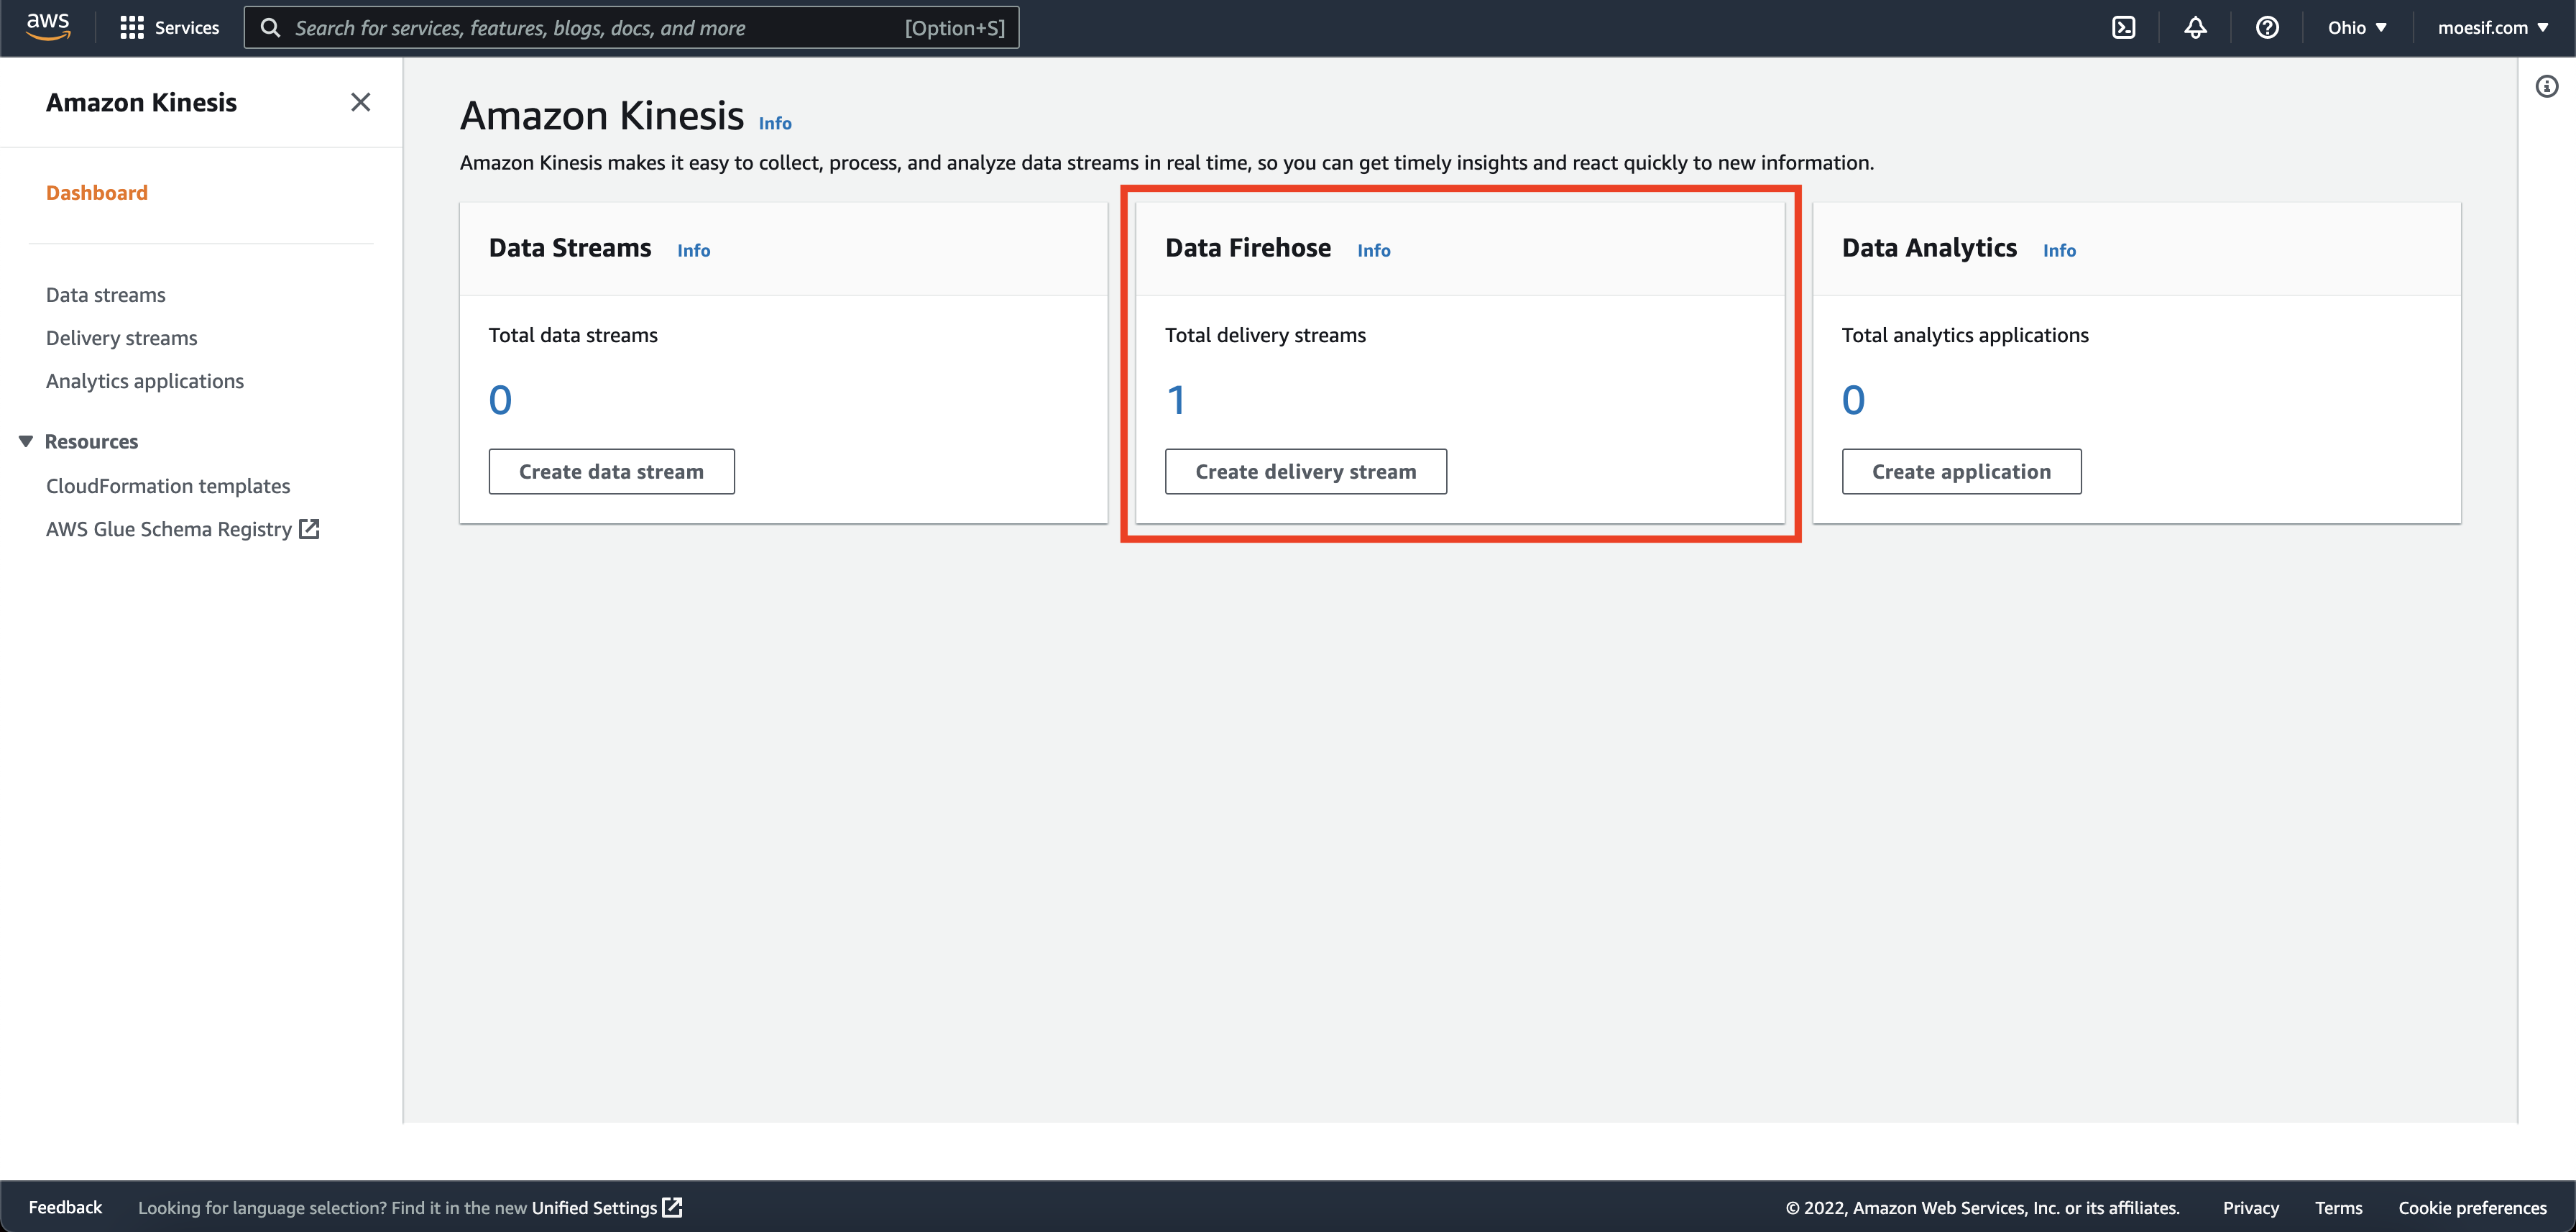Click inside the services search field

tap(600, 27)
